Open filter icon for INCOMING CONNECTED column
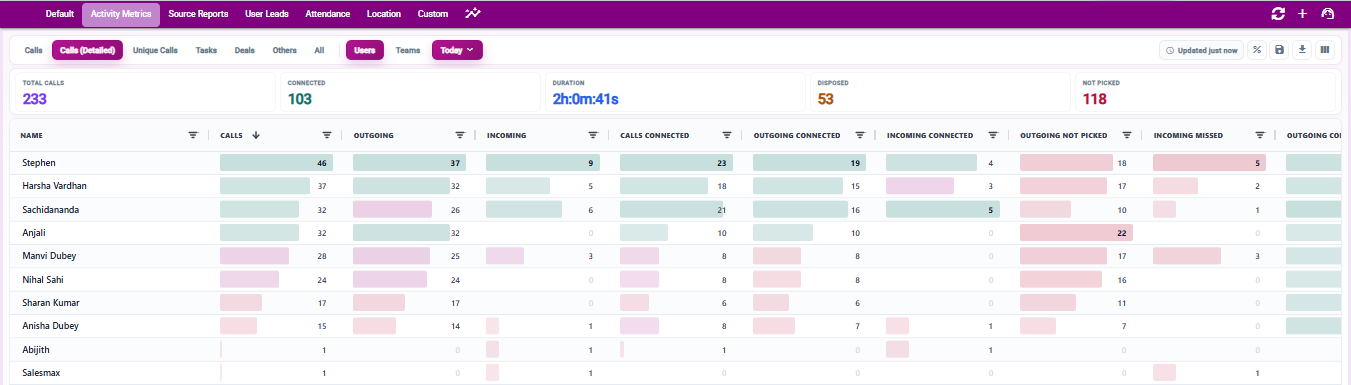The width and height of the screenshot is (1351, 385). (993, 135)
